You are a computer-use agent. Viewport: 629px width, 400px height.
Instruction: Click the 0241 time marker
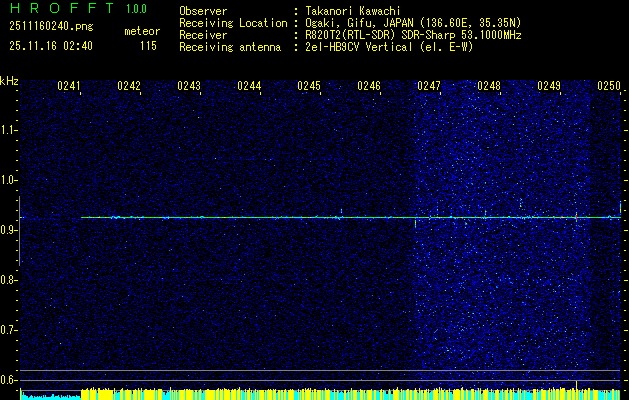coord(69,86)
